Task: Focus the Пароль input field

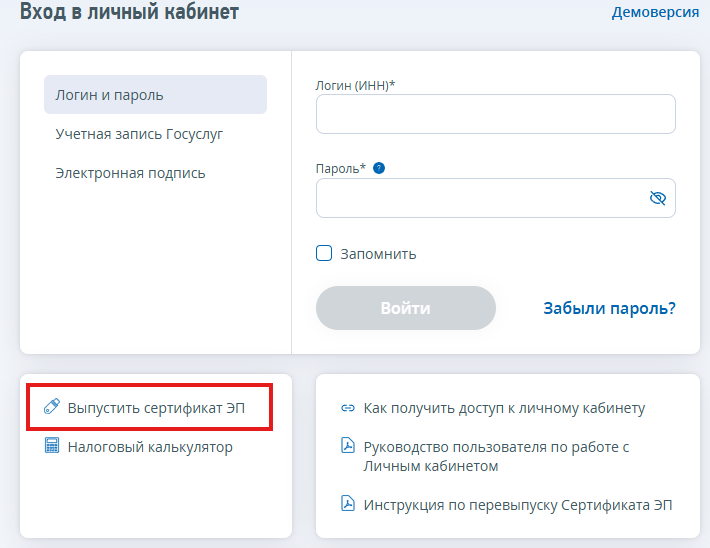Action: tap(480, 198)
